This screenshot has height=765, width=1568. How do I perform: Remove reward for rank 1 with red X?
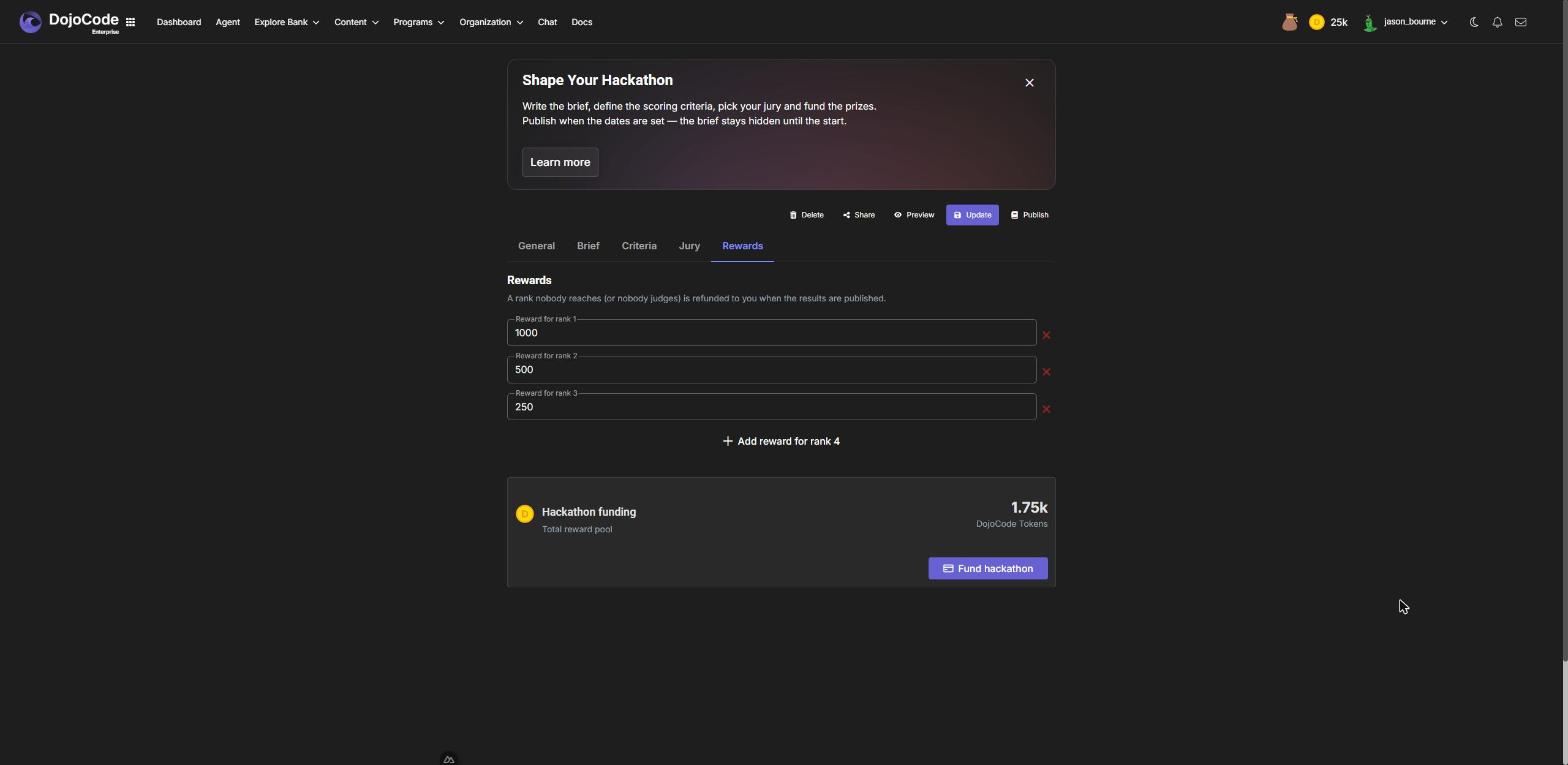(1046, 335)
